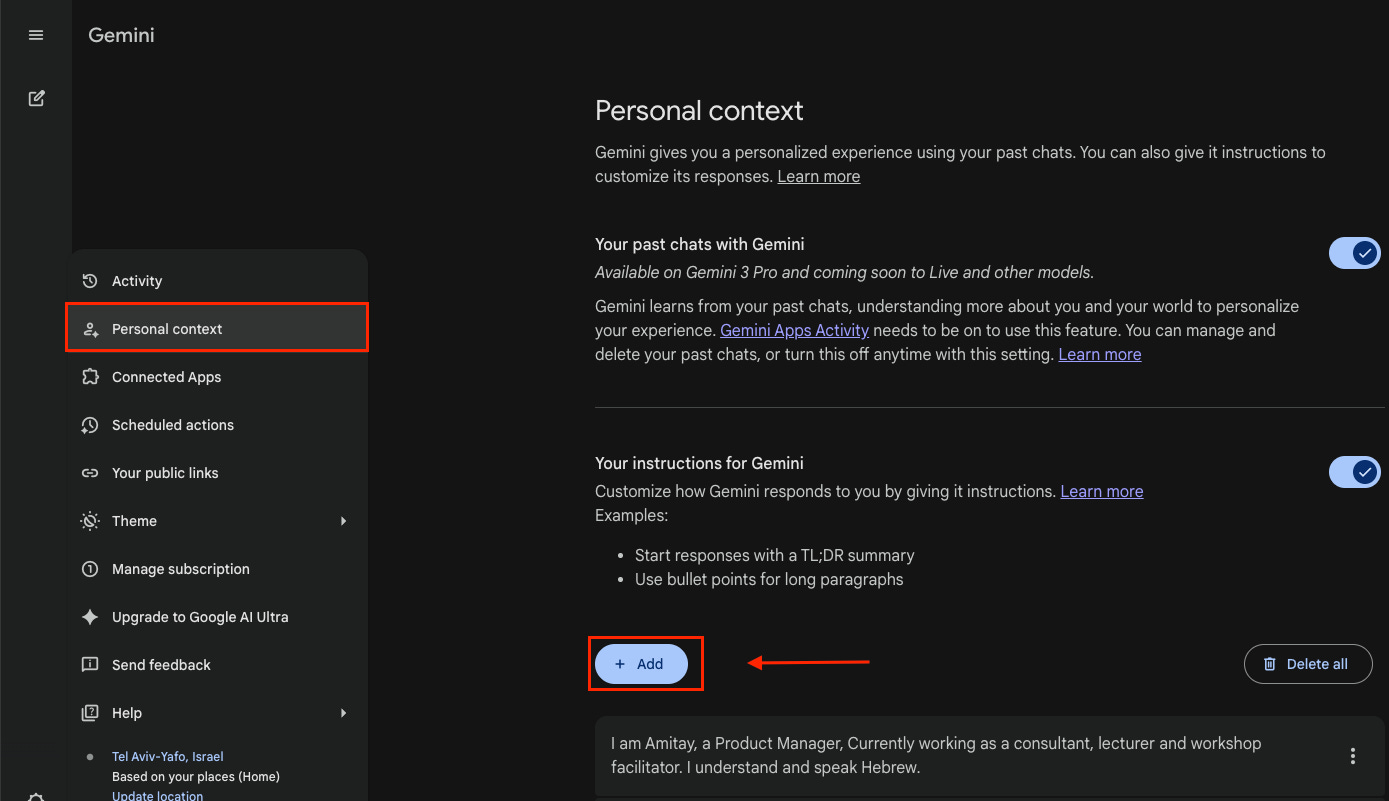Image resolution: width=1389 pixels, height=801 pixels.
Task: Open three-dot options for Amitay instruction
Action: 1353,756
